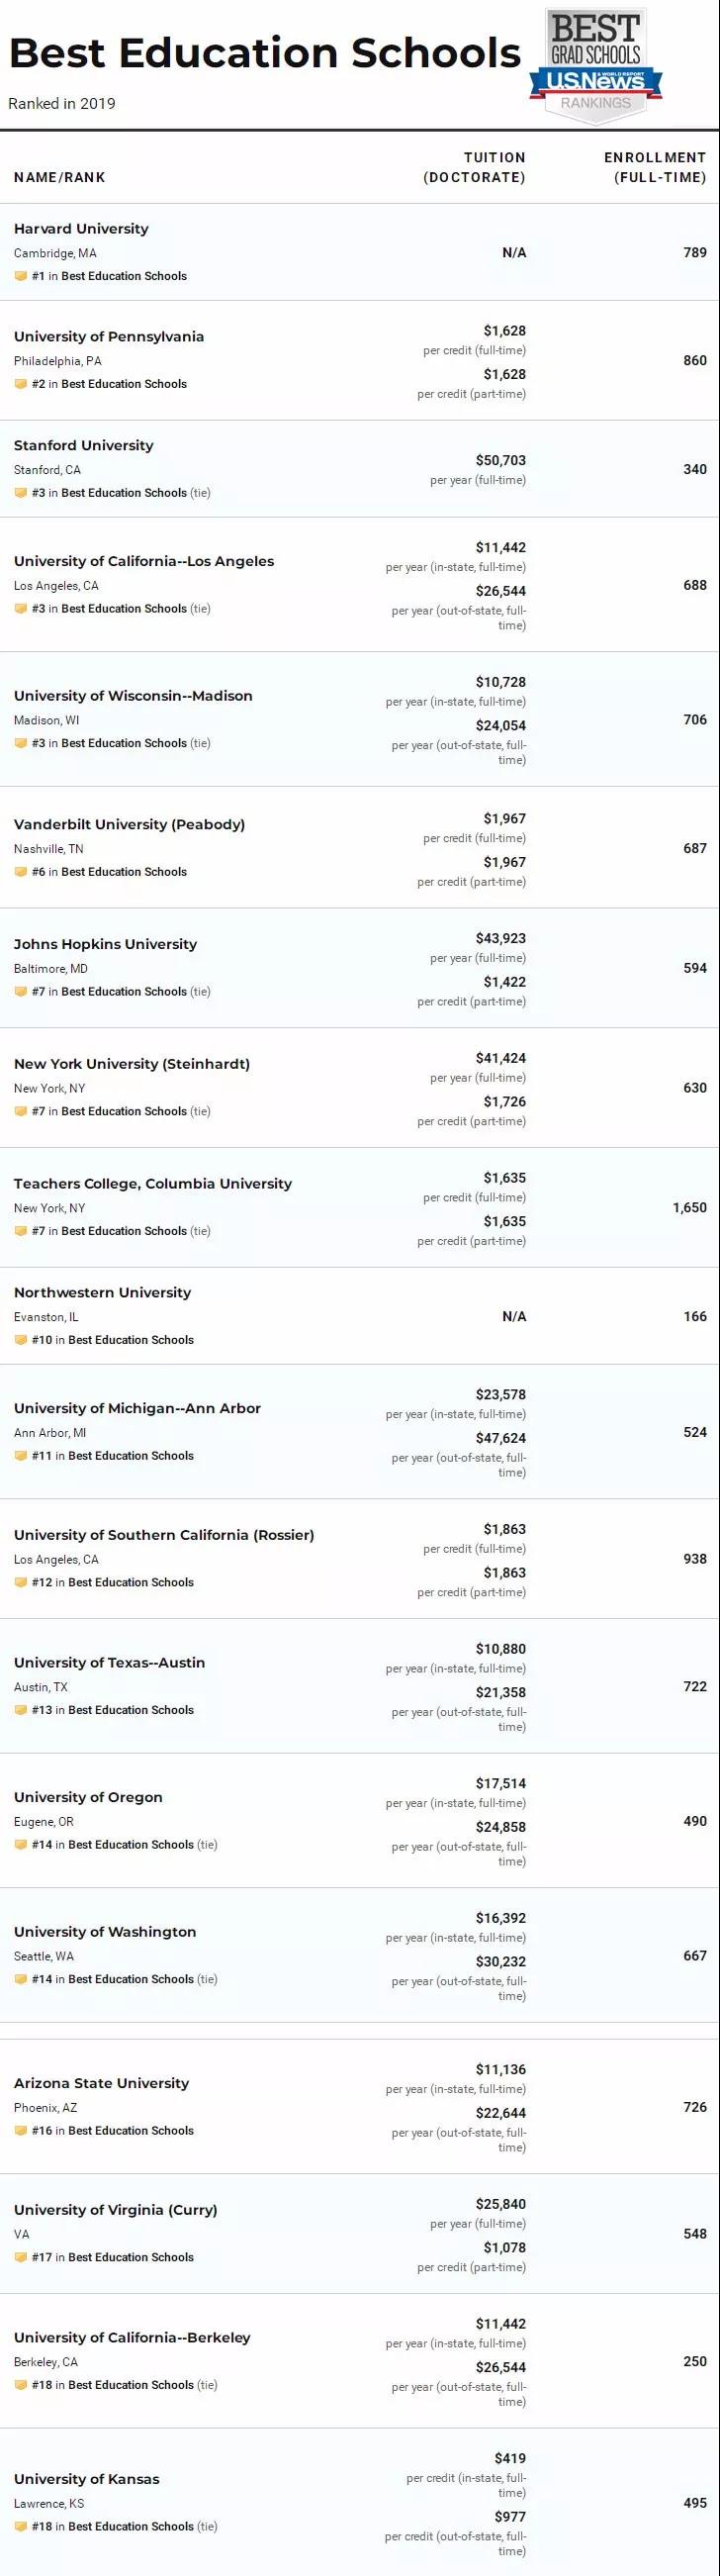Click New York University (Steinhardt) name
Image resolution: width=720 pixels, height=2576 pixels.
tap(132, 1064)
